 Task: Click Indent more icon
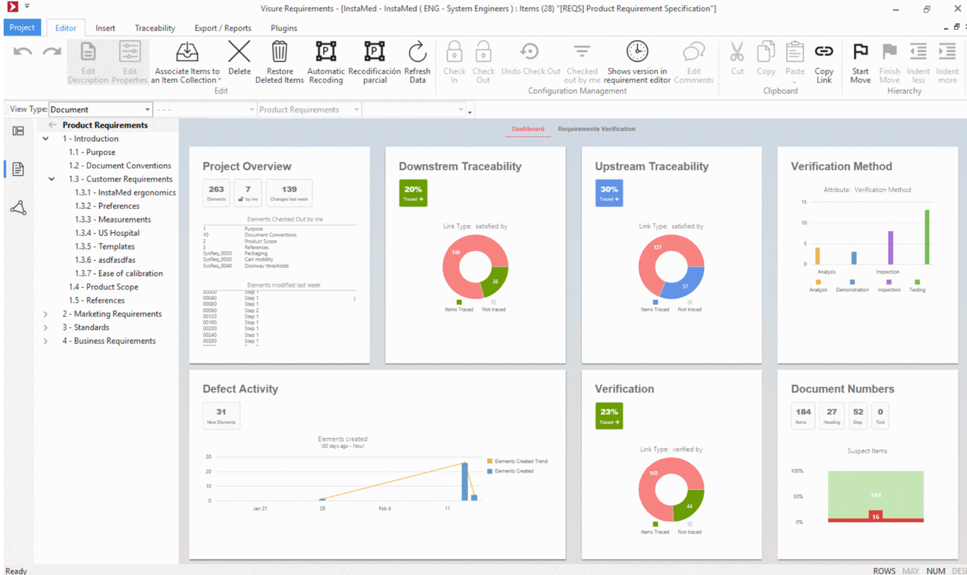pyautogui.click(x=947, y=51)
